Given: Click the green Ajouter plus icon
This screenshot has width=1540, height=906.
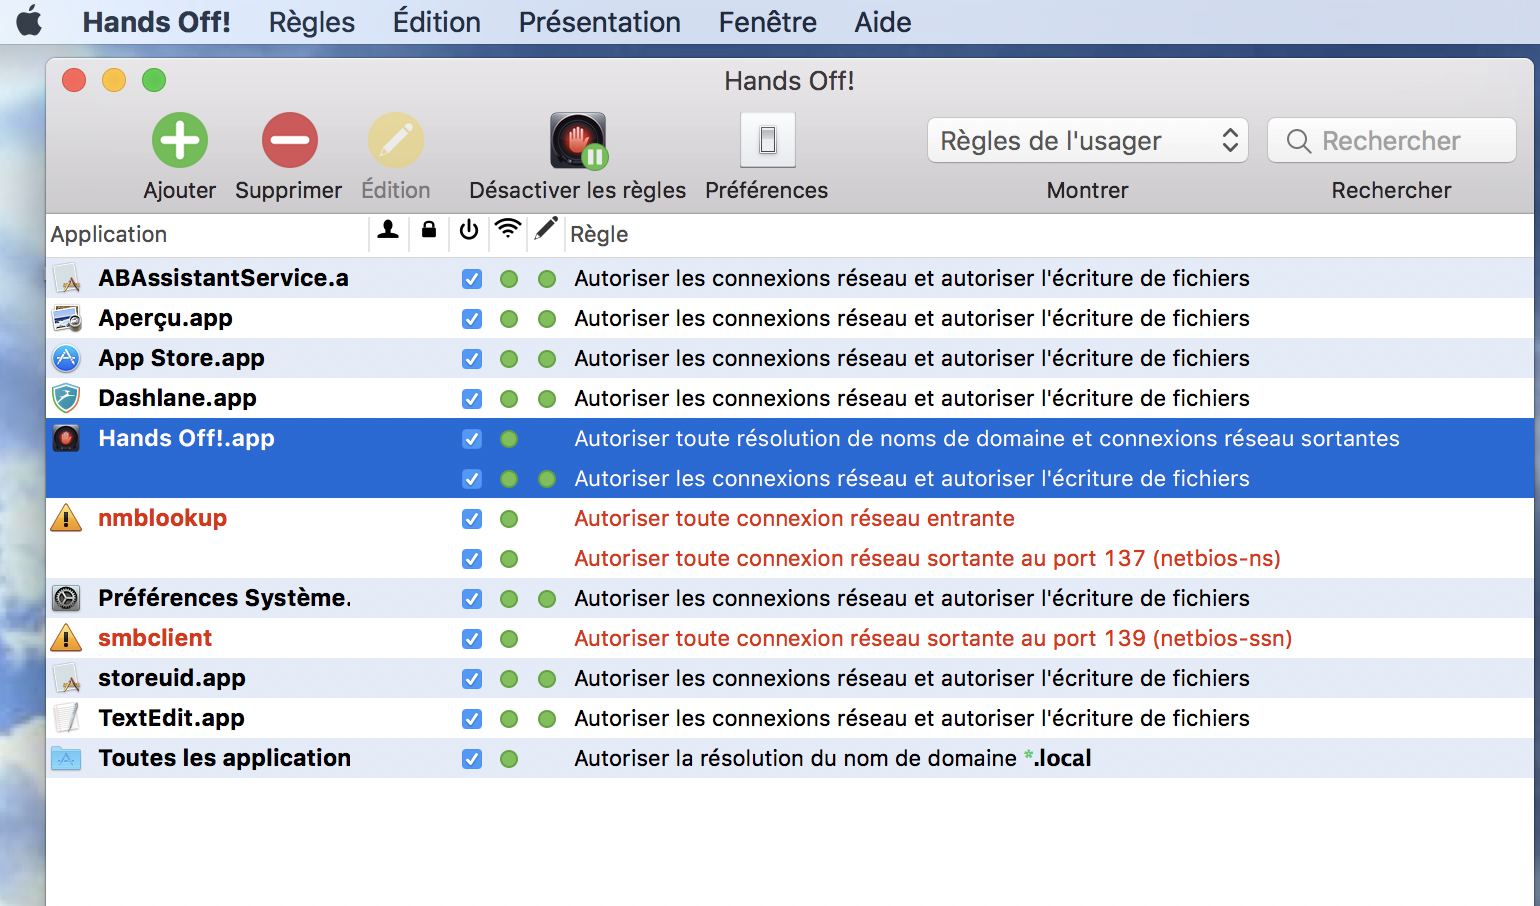Looking at the screenshot, I should point(180,140).
